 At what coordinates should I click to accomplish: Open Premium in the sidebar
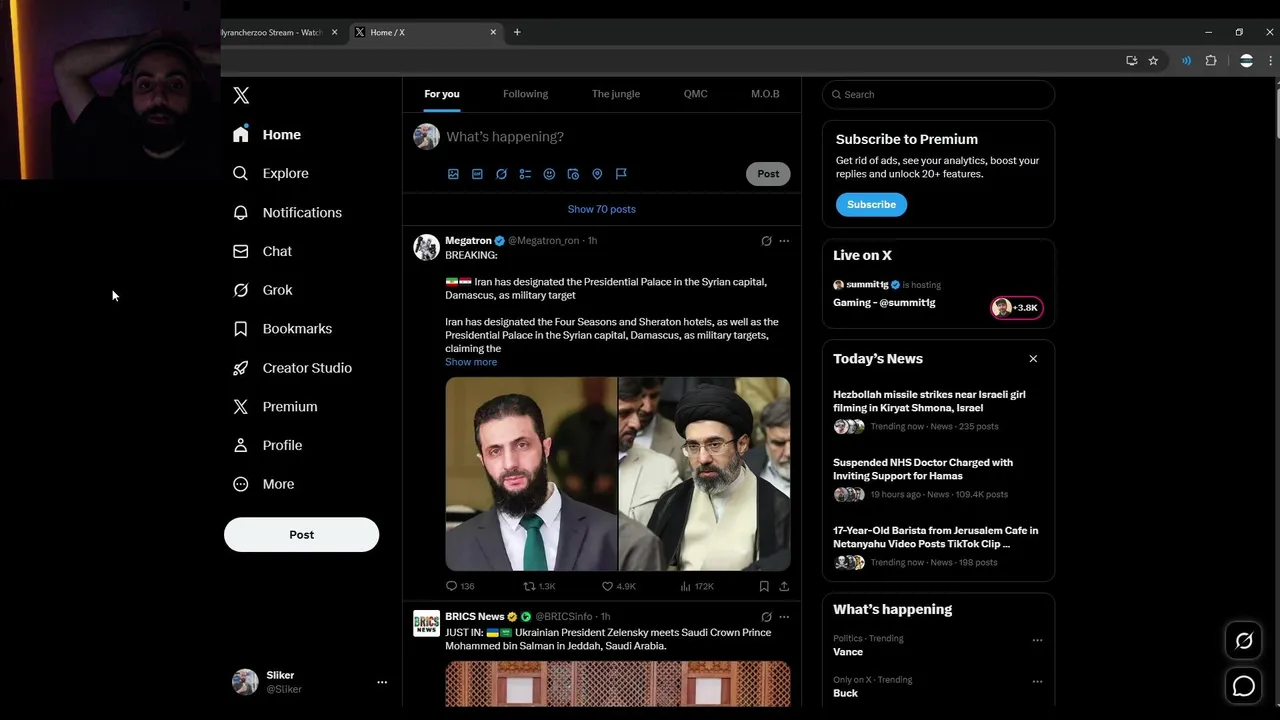pos(275,406)
